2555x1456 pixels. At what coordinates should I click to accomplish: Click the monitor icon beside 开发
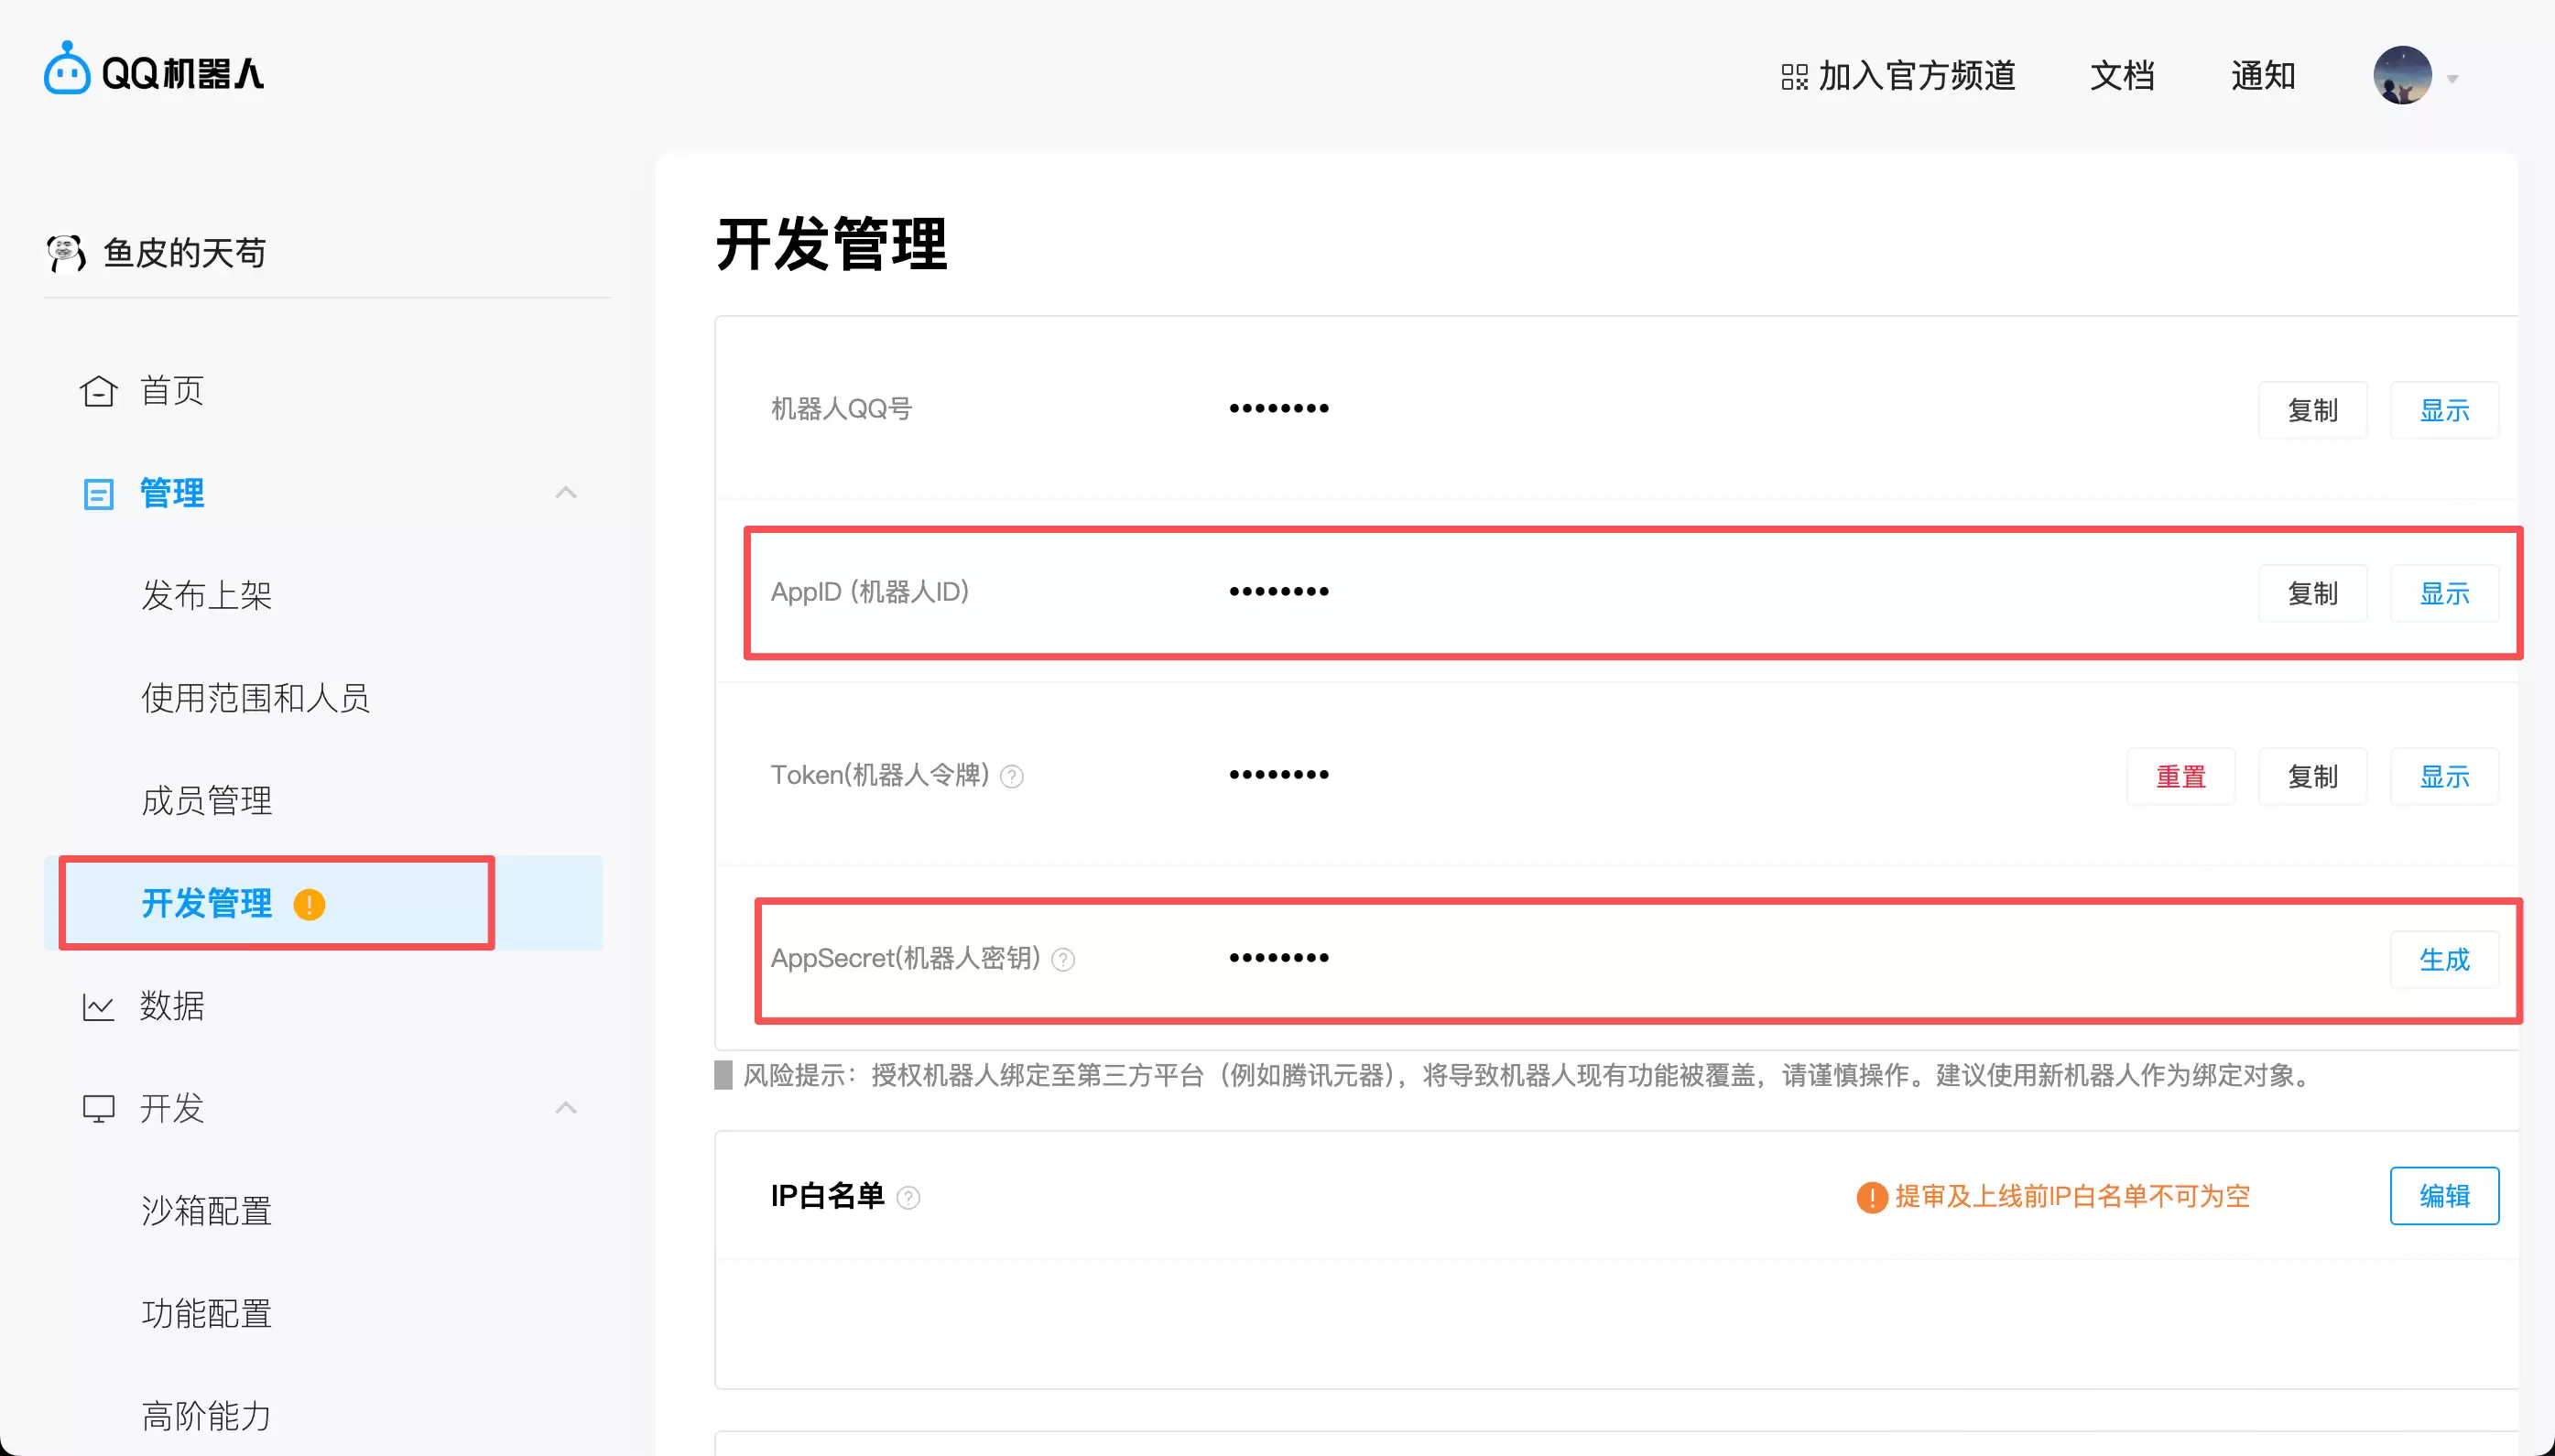coord(98,1108)
